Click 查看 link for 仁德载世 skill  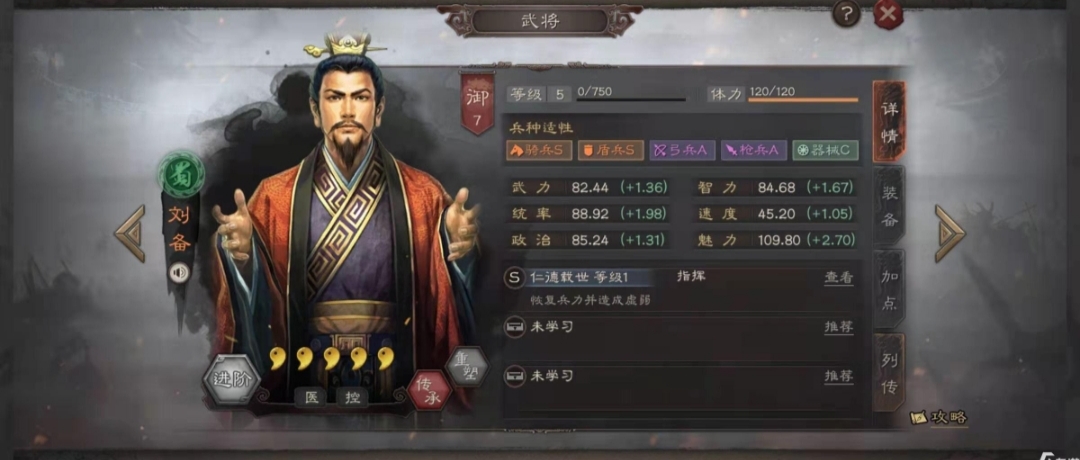pyautogui.click(x=839, y=278)
